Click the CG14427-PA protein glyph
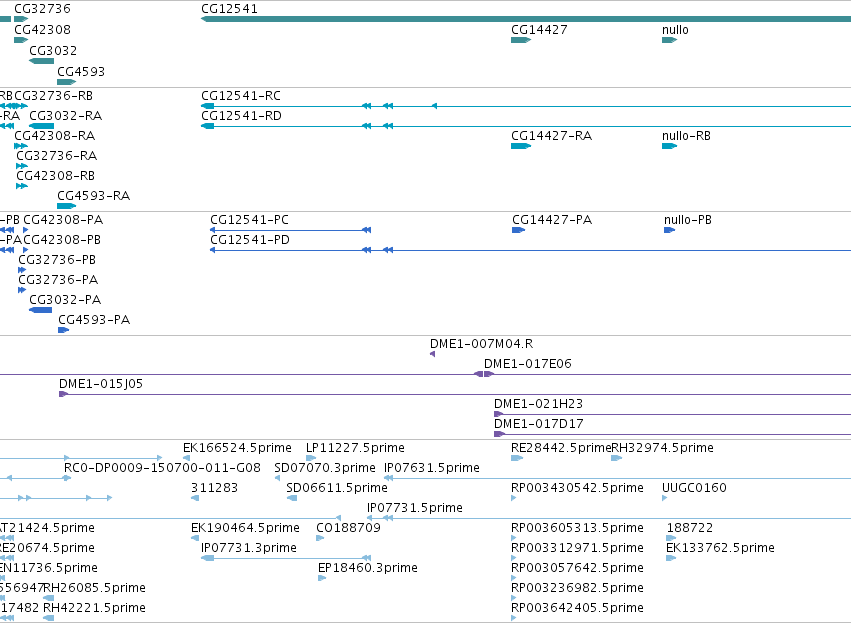 coord(519,230)
